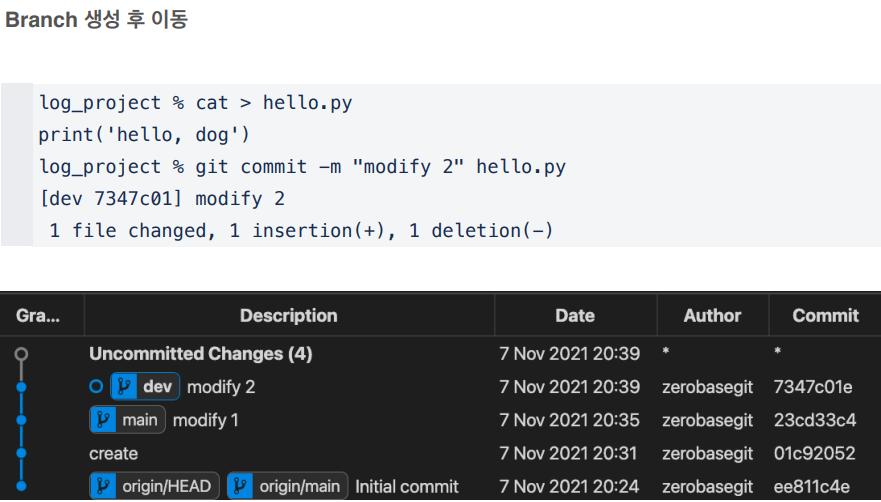Click the graph node for modify 1
881x502 pixels.
point(21,420)
